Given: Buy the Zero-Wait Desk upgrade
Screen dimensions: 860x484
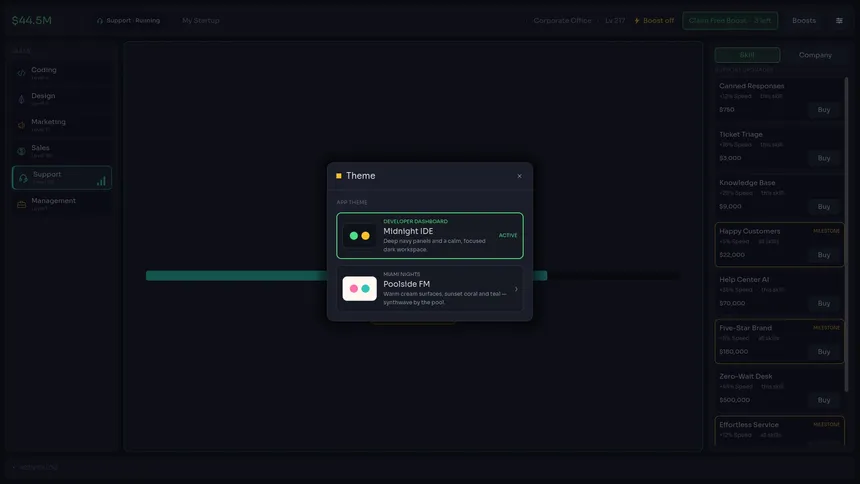Looking at the screenshot, I should (823, 400).
